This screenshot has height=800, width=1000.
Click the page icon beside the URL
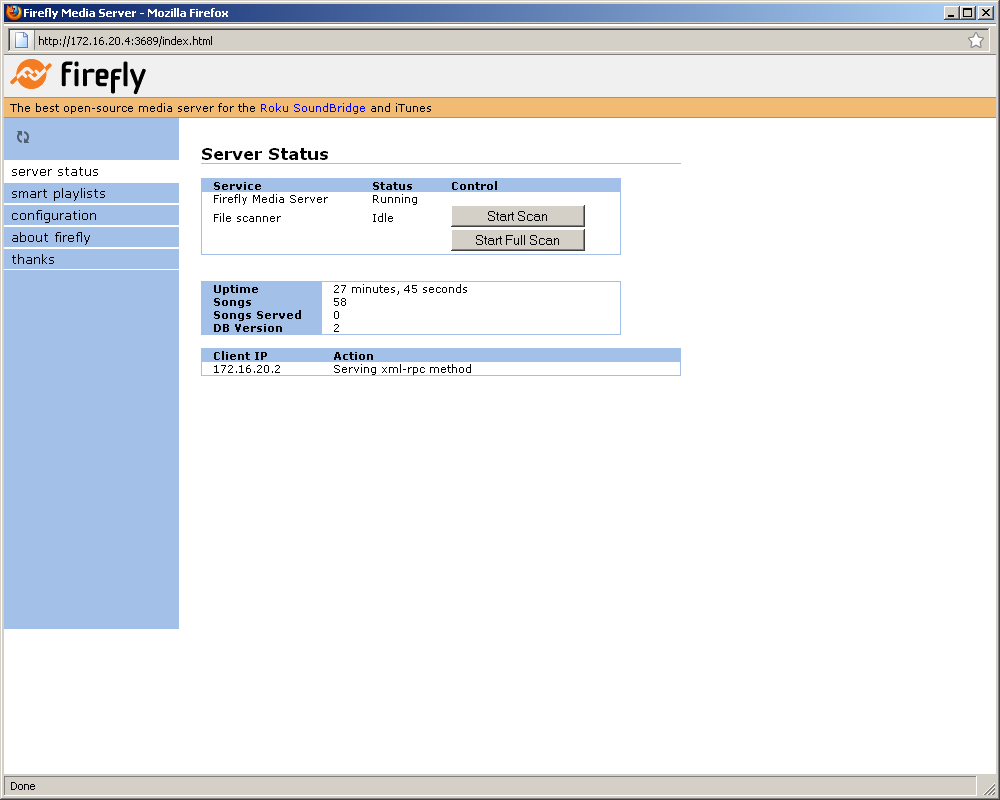(x=21, y=40)
